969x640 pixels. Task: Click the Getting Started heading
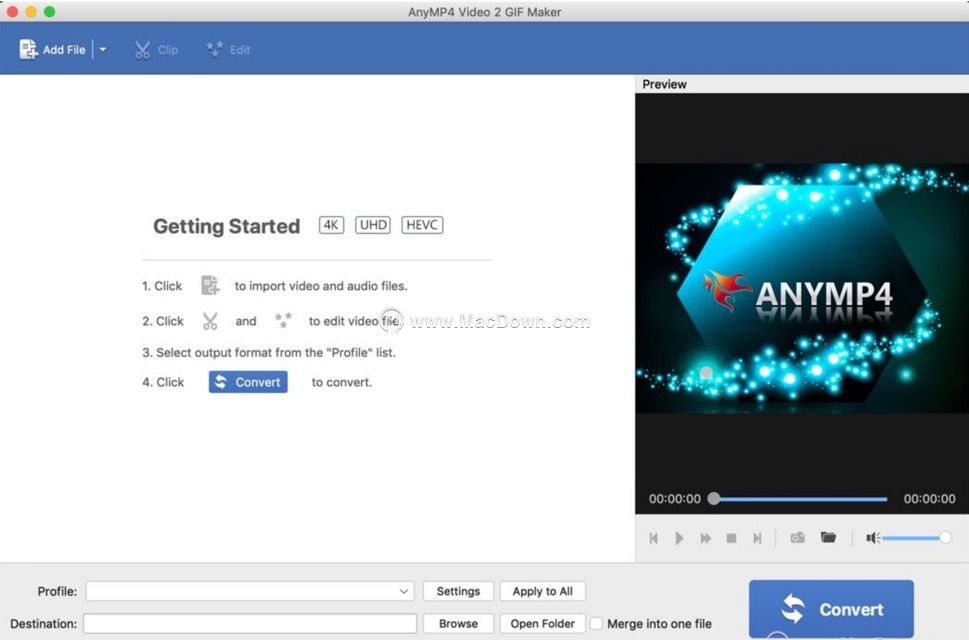point(227,226)
